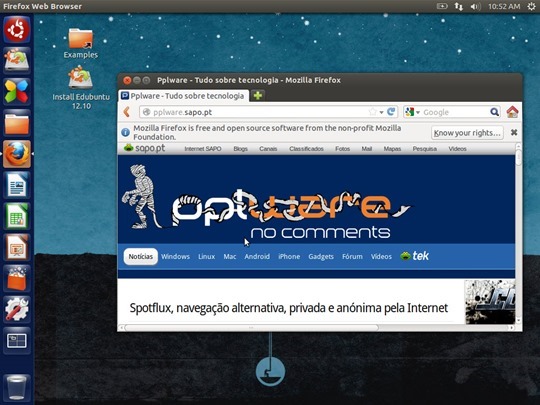Viewport: 540px width, 405px height.
Task: Open the Linux section in site menu
Action: coord(207,257)
